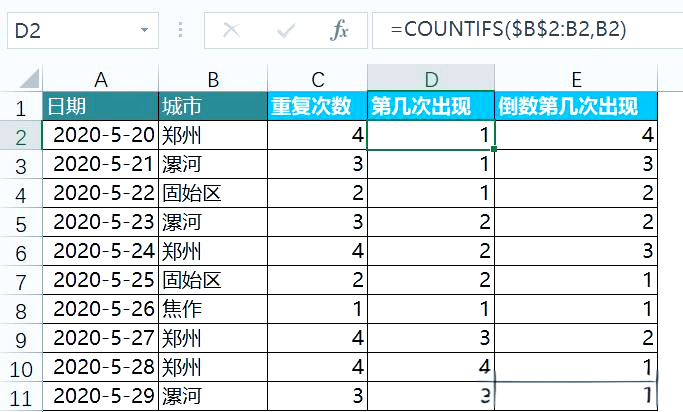Screen dimensions: 683x412
Task: Select row 8 header
Action: [21, 310]
